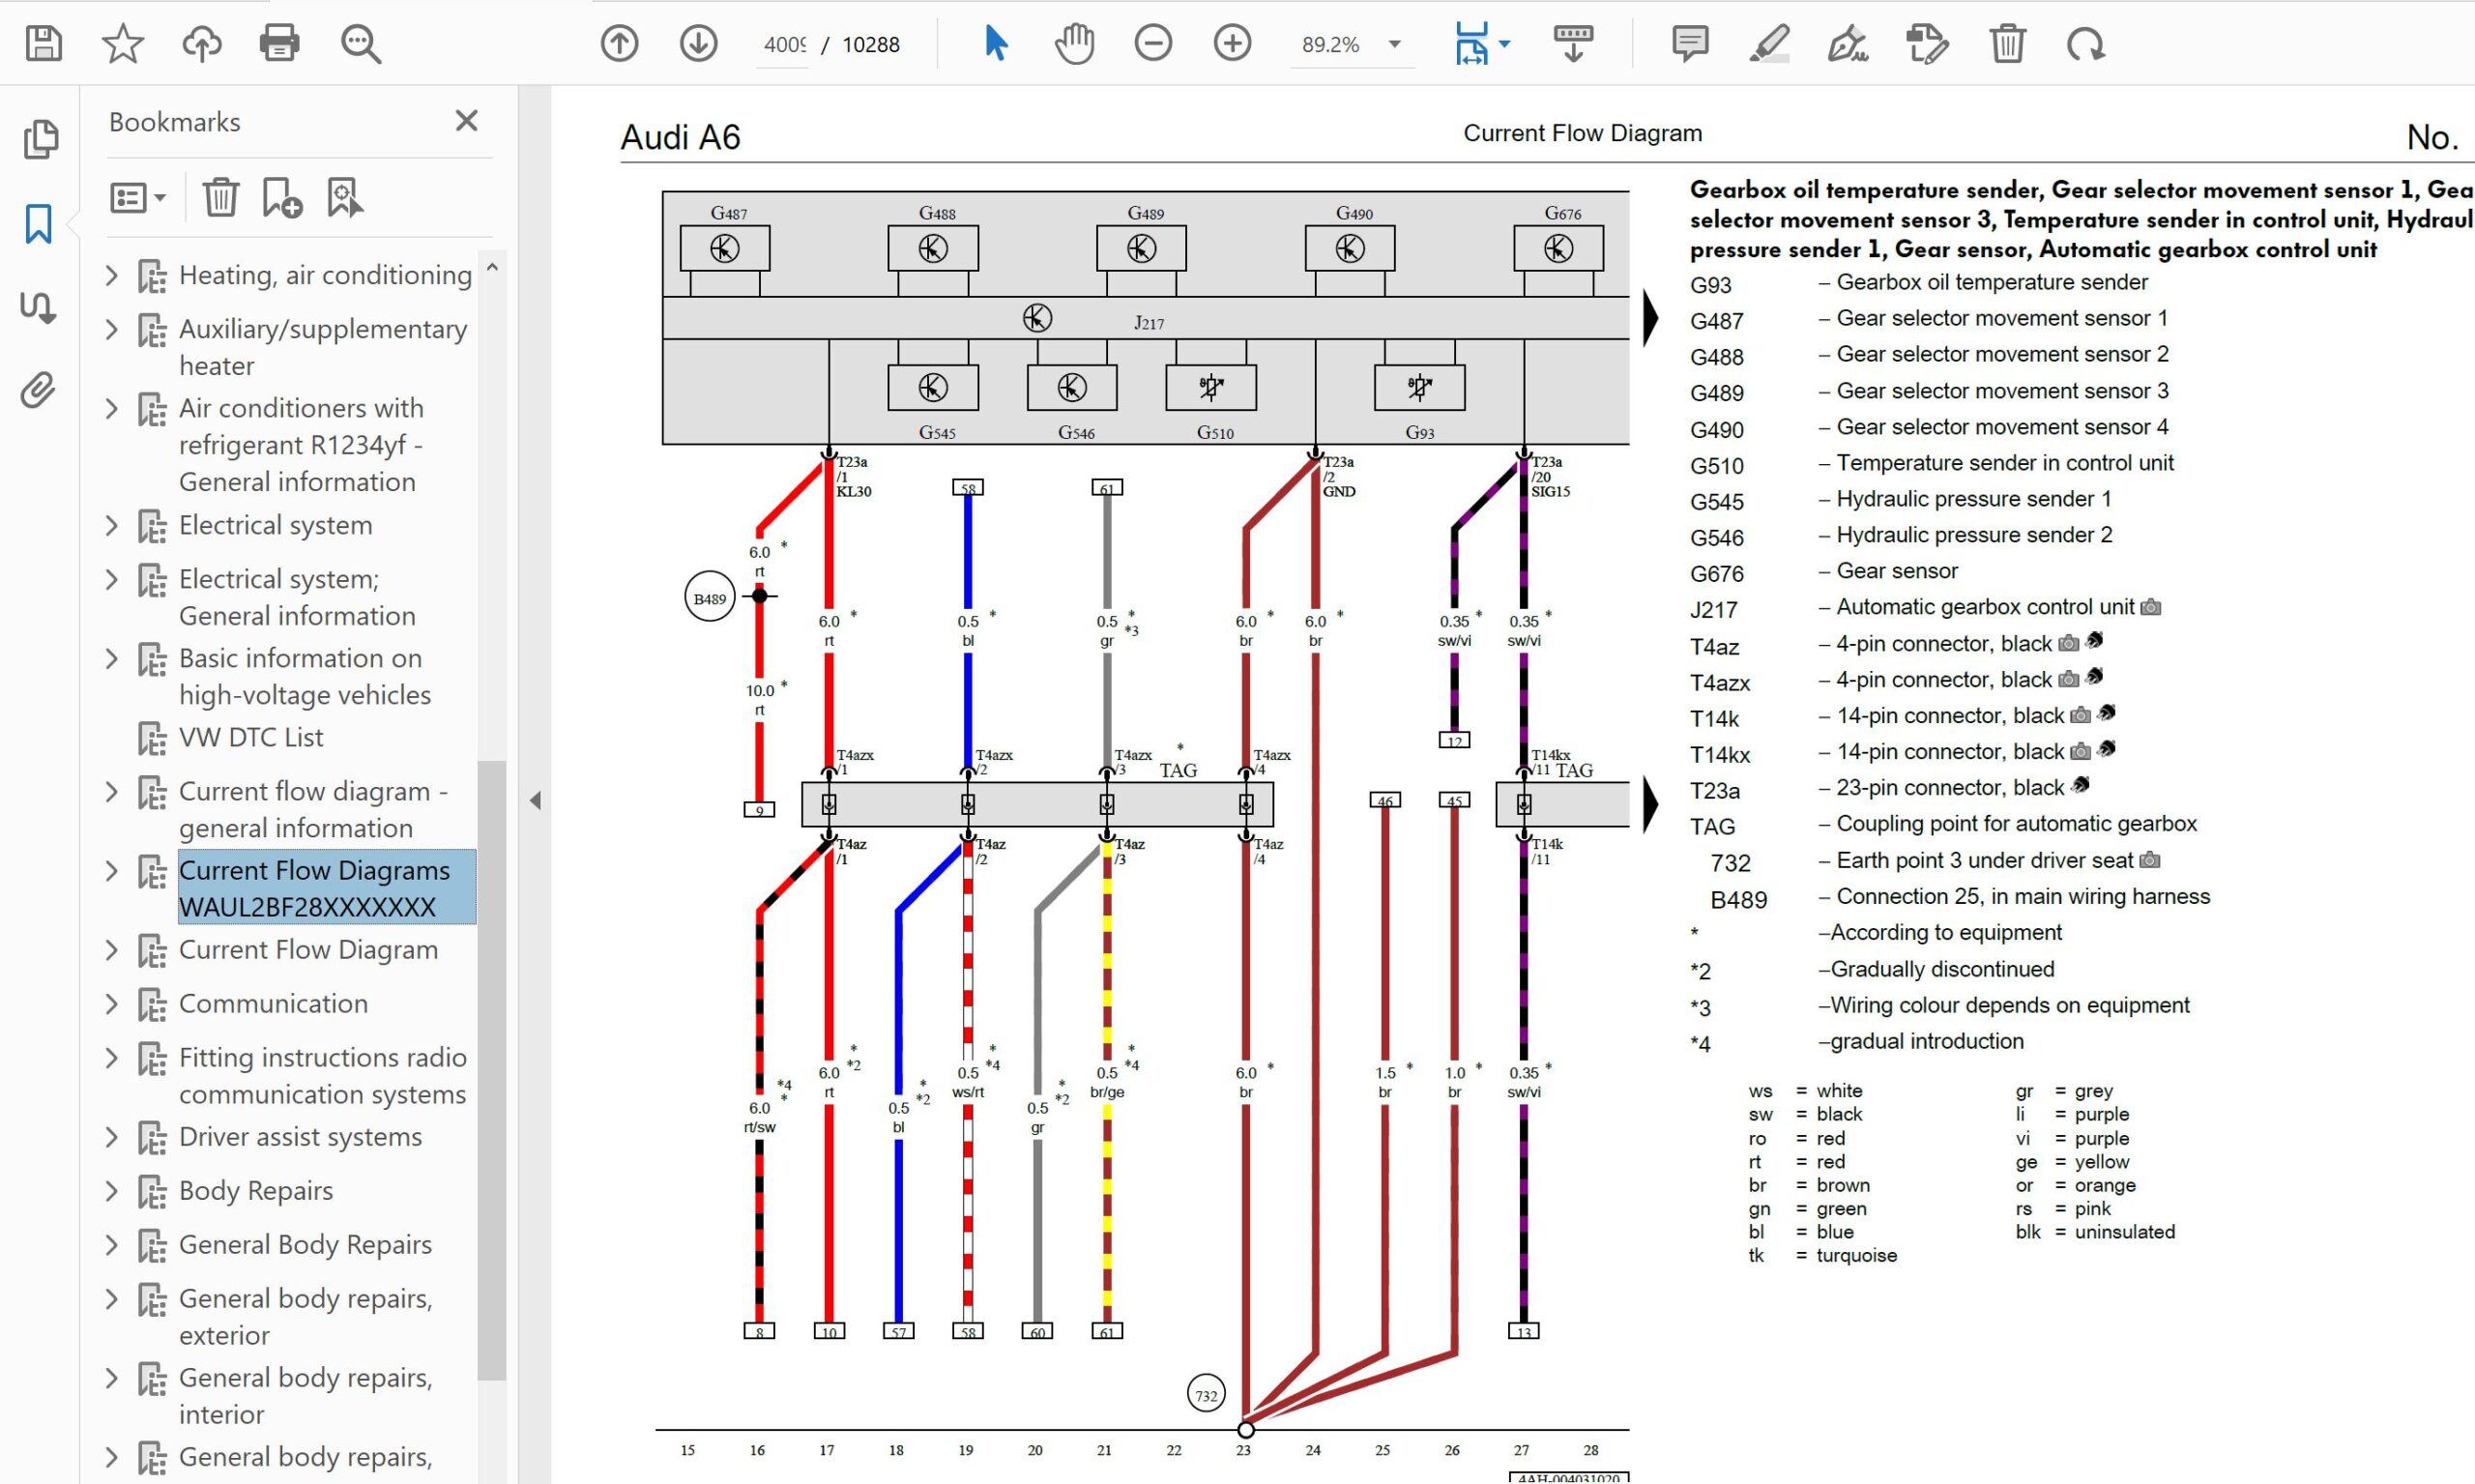Open the Find text magnifier tool

(360, 44)
